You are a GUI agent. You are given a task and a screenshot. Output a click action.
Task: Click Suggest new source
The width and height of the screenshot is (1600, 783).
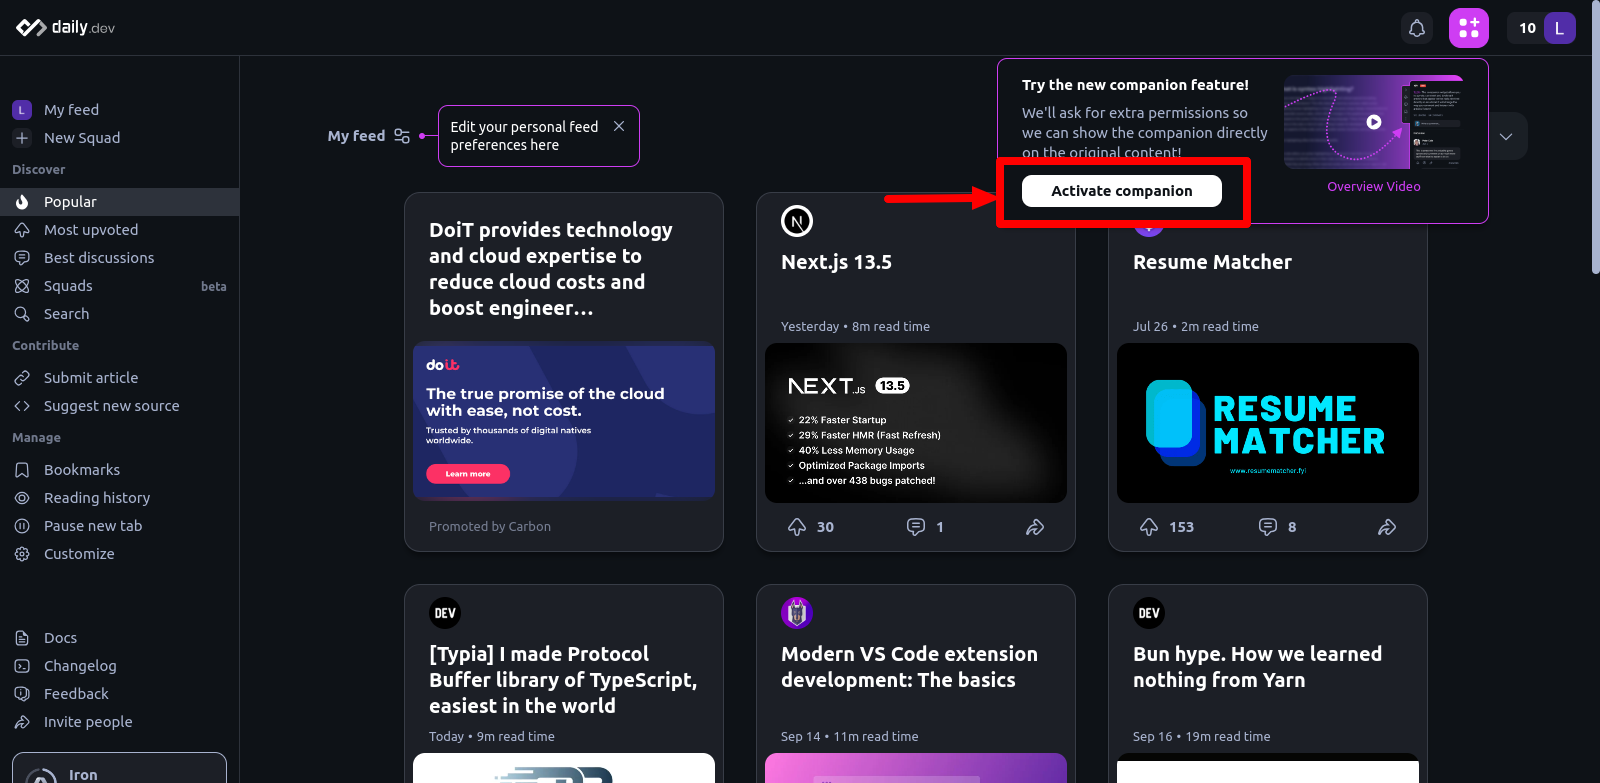tap(119, 406)
